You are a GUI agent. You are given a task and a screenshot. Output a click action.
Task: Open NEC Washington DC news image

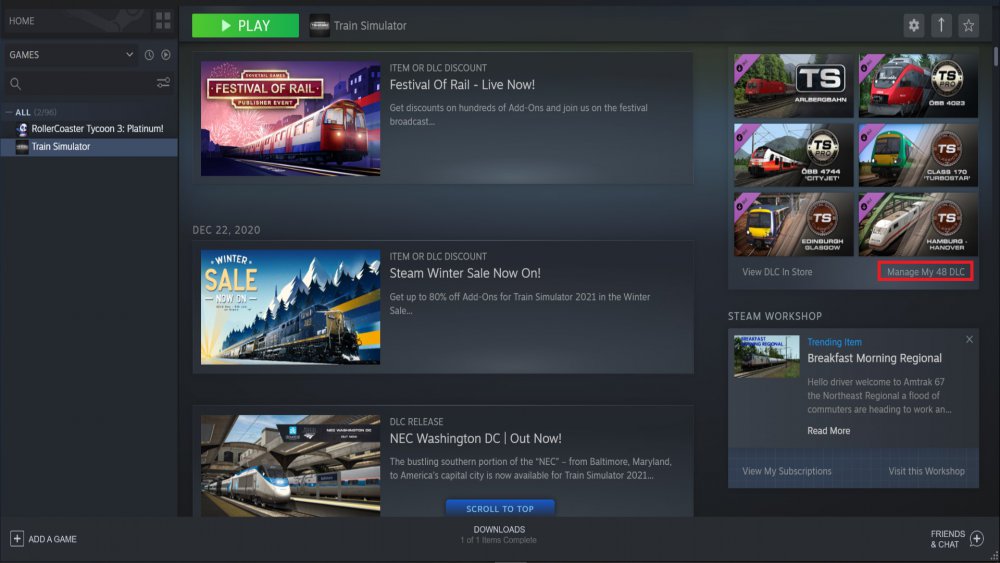click(290, 465)
